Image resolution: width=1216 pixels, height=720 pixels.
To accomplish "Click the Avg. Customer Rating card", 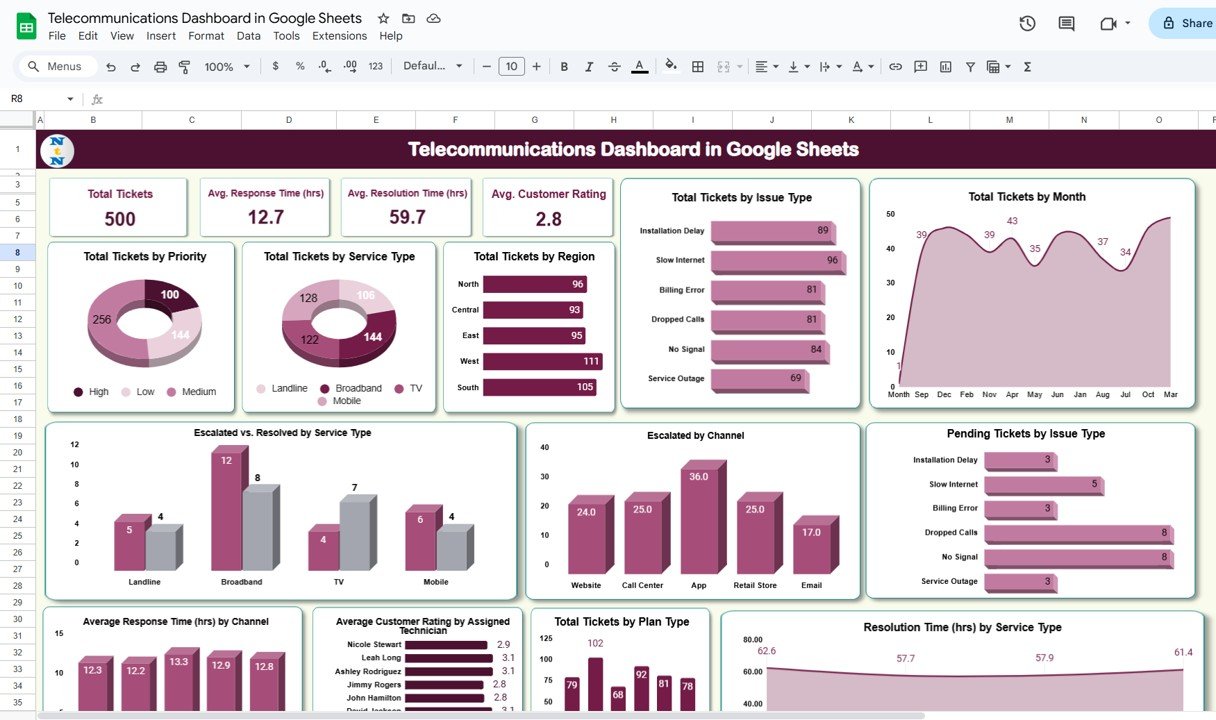I will (x=548, y=207).
